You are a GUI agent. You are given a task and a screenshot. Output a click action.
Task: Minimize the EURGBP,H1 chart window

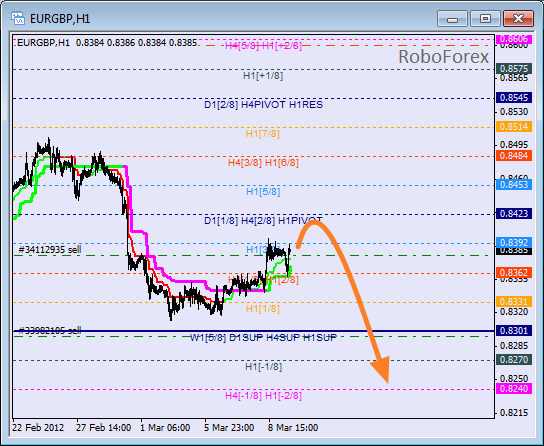click(x=452, y=18)
